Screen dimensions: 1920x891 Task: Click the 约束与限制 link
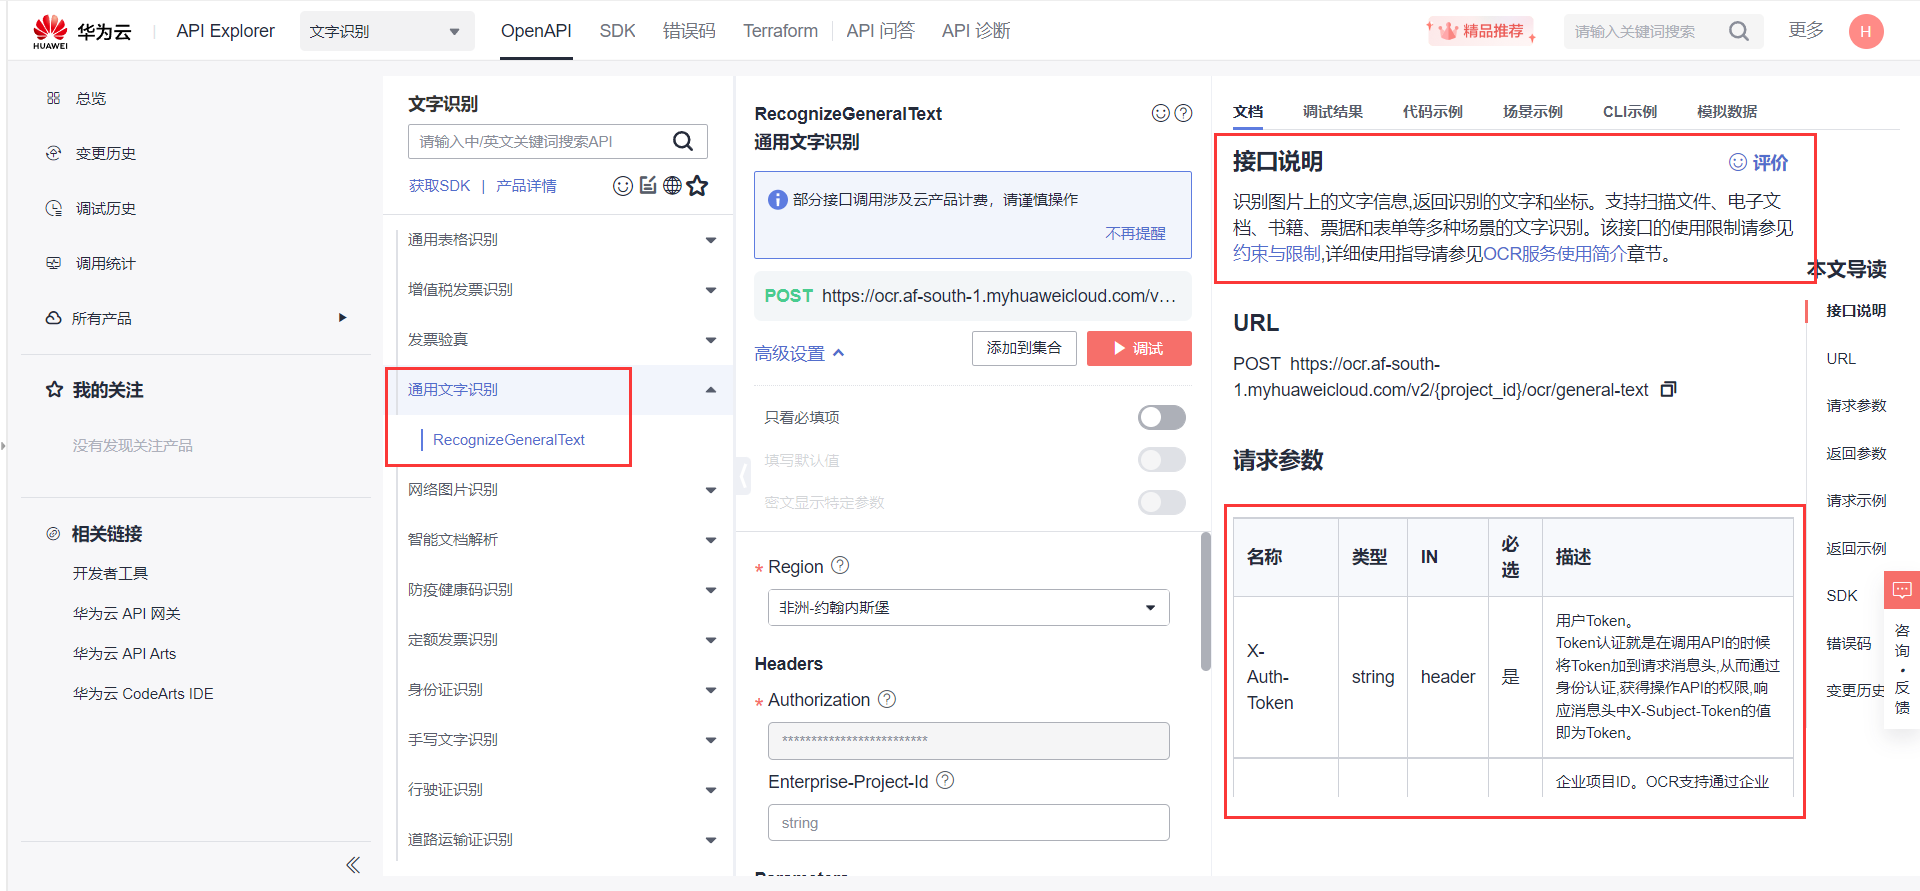(x=1277, y=254)
